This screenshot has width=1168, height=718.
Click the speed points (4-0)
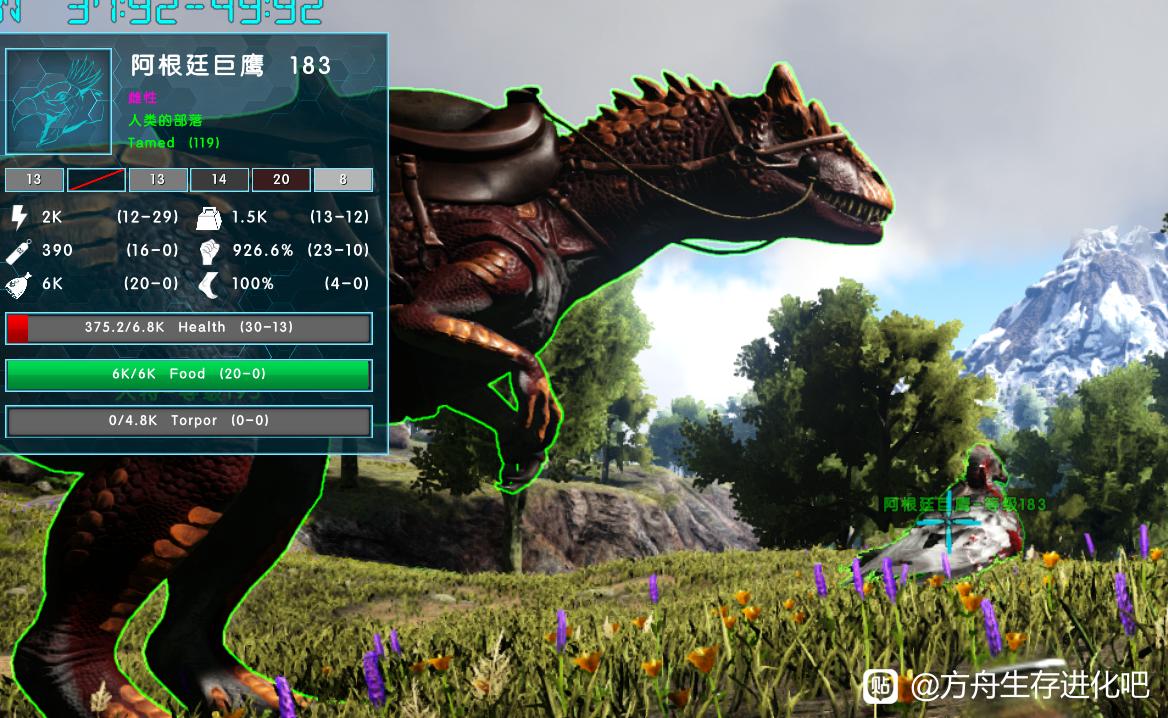(x=346, y=284)
